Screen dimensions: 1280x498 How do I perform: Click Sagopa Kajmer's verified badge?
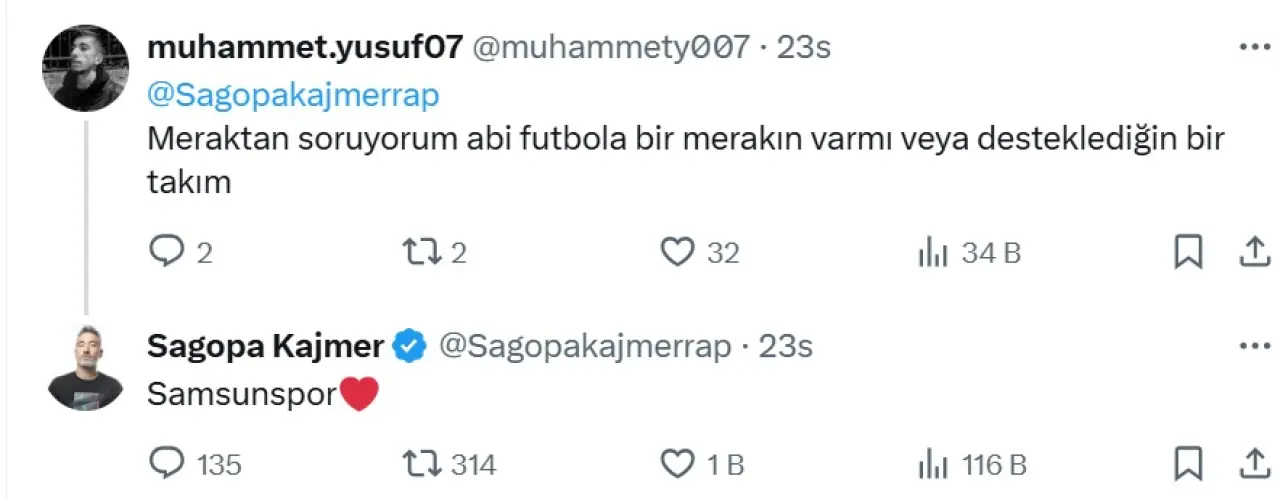point(411,347)
